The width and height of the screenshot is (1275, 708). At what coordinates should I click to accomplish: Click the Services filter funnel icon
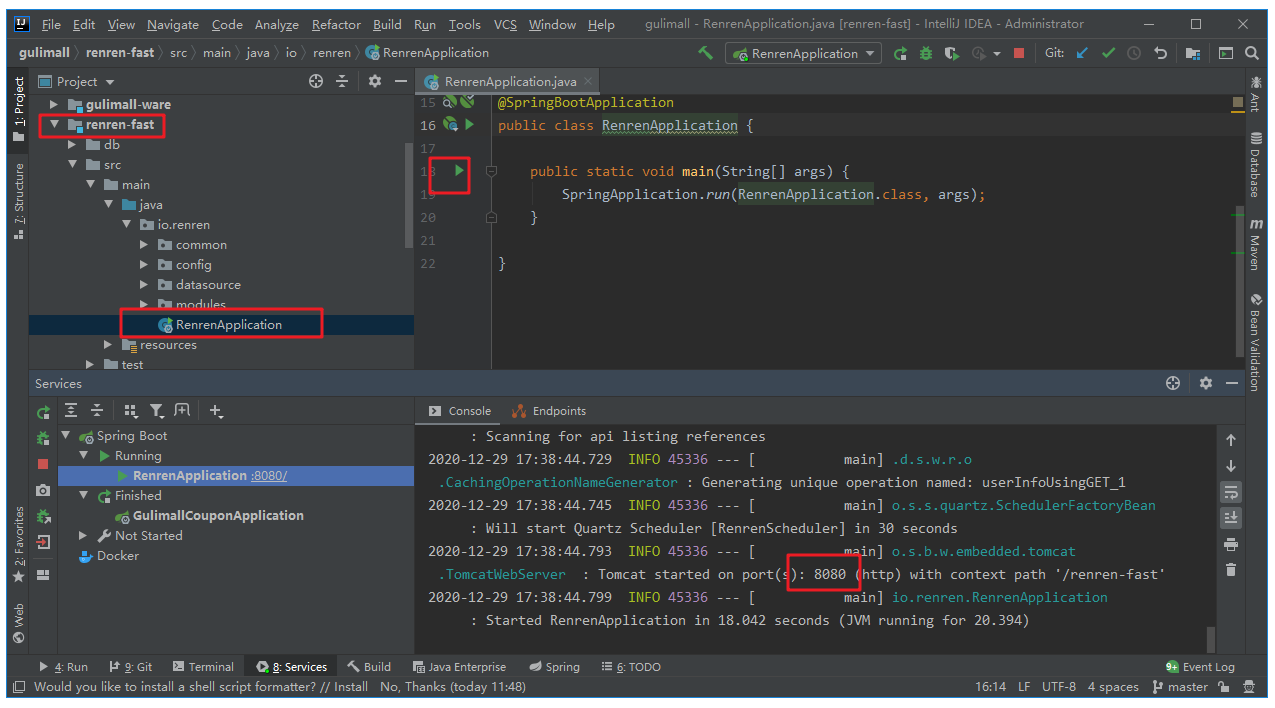point(157,410)
